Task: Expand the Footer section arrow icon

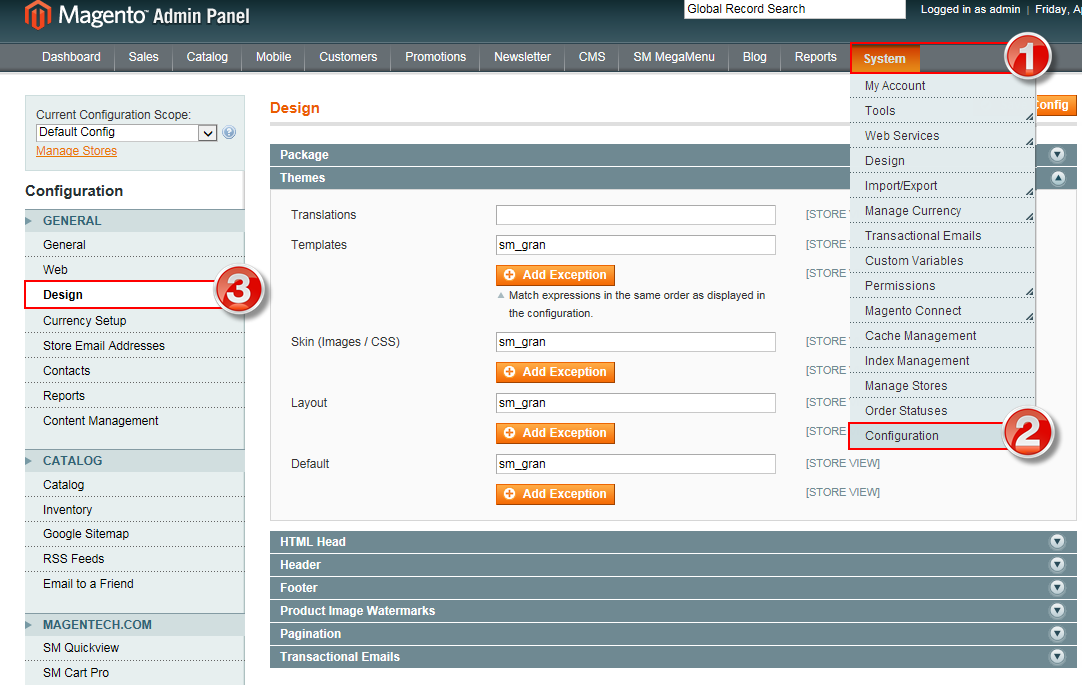Action: [1057, 588]
